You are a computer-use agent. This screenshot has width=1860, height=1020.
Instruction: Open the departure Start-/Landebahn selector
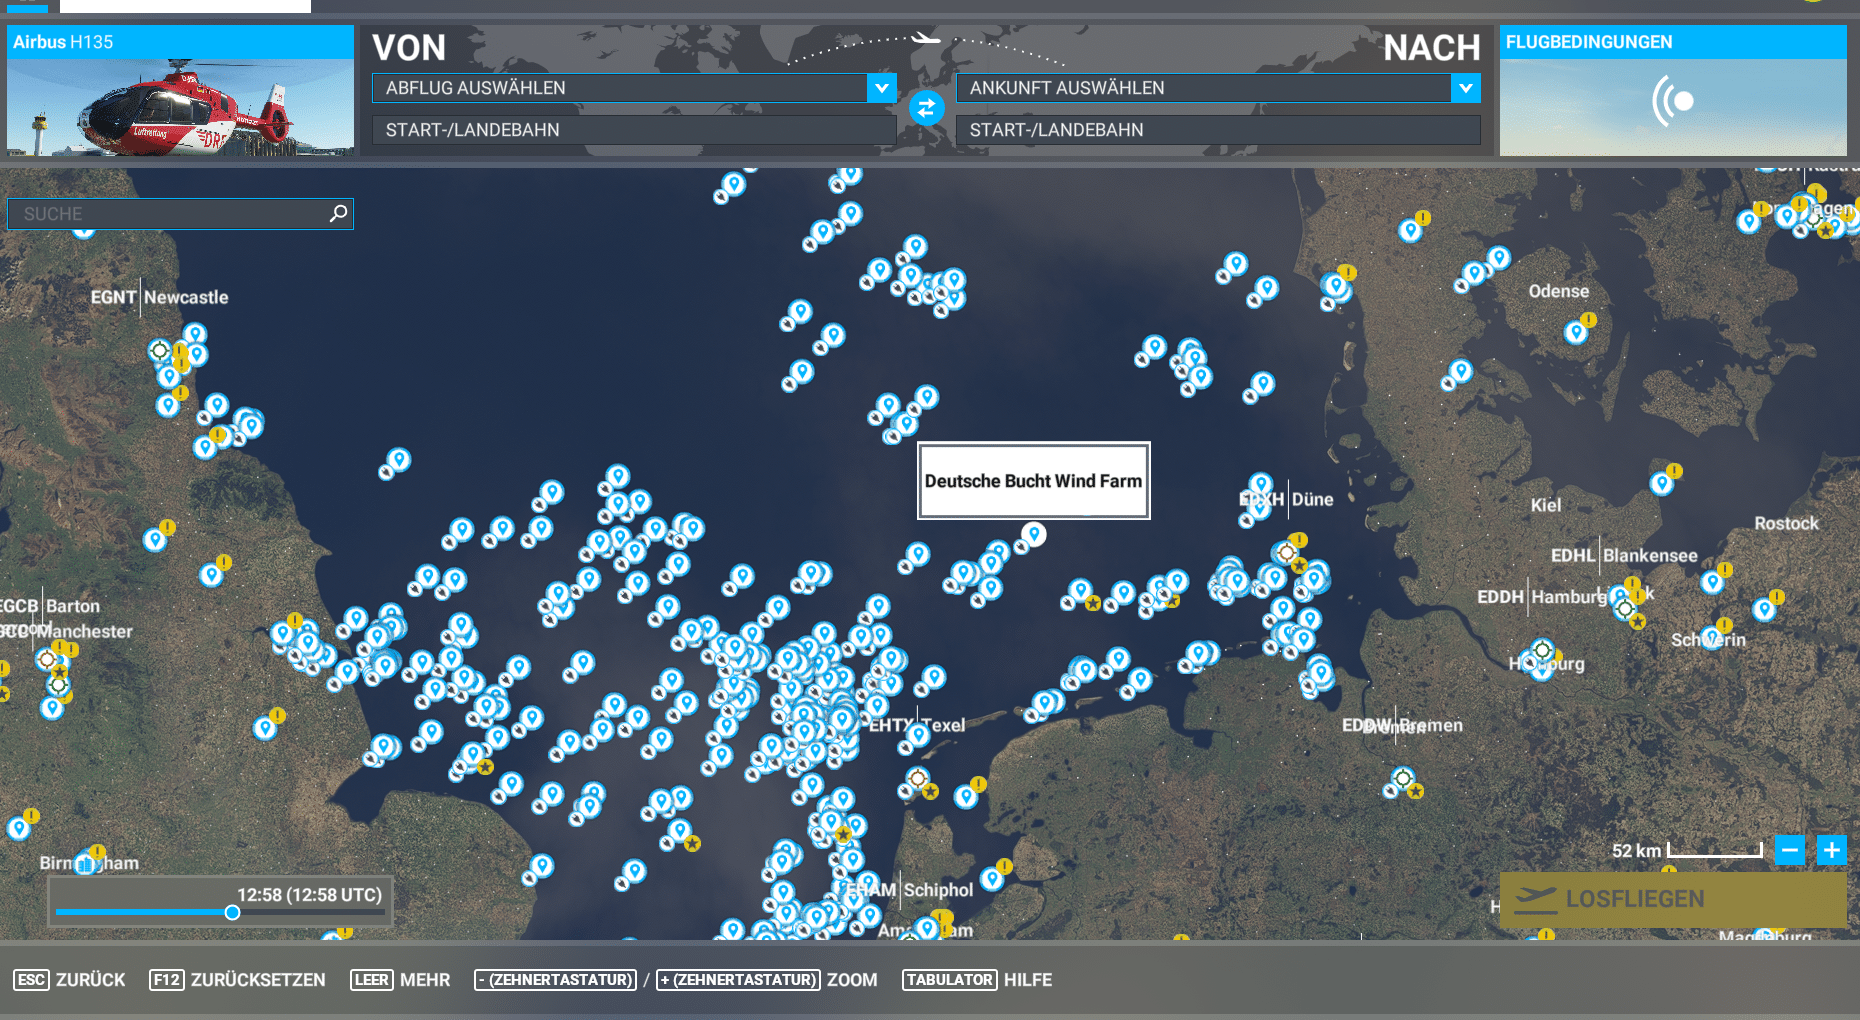(633, 130)
